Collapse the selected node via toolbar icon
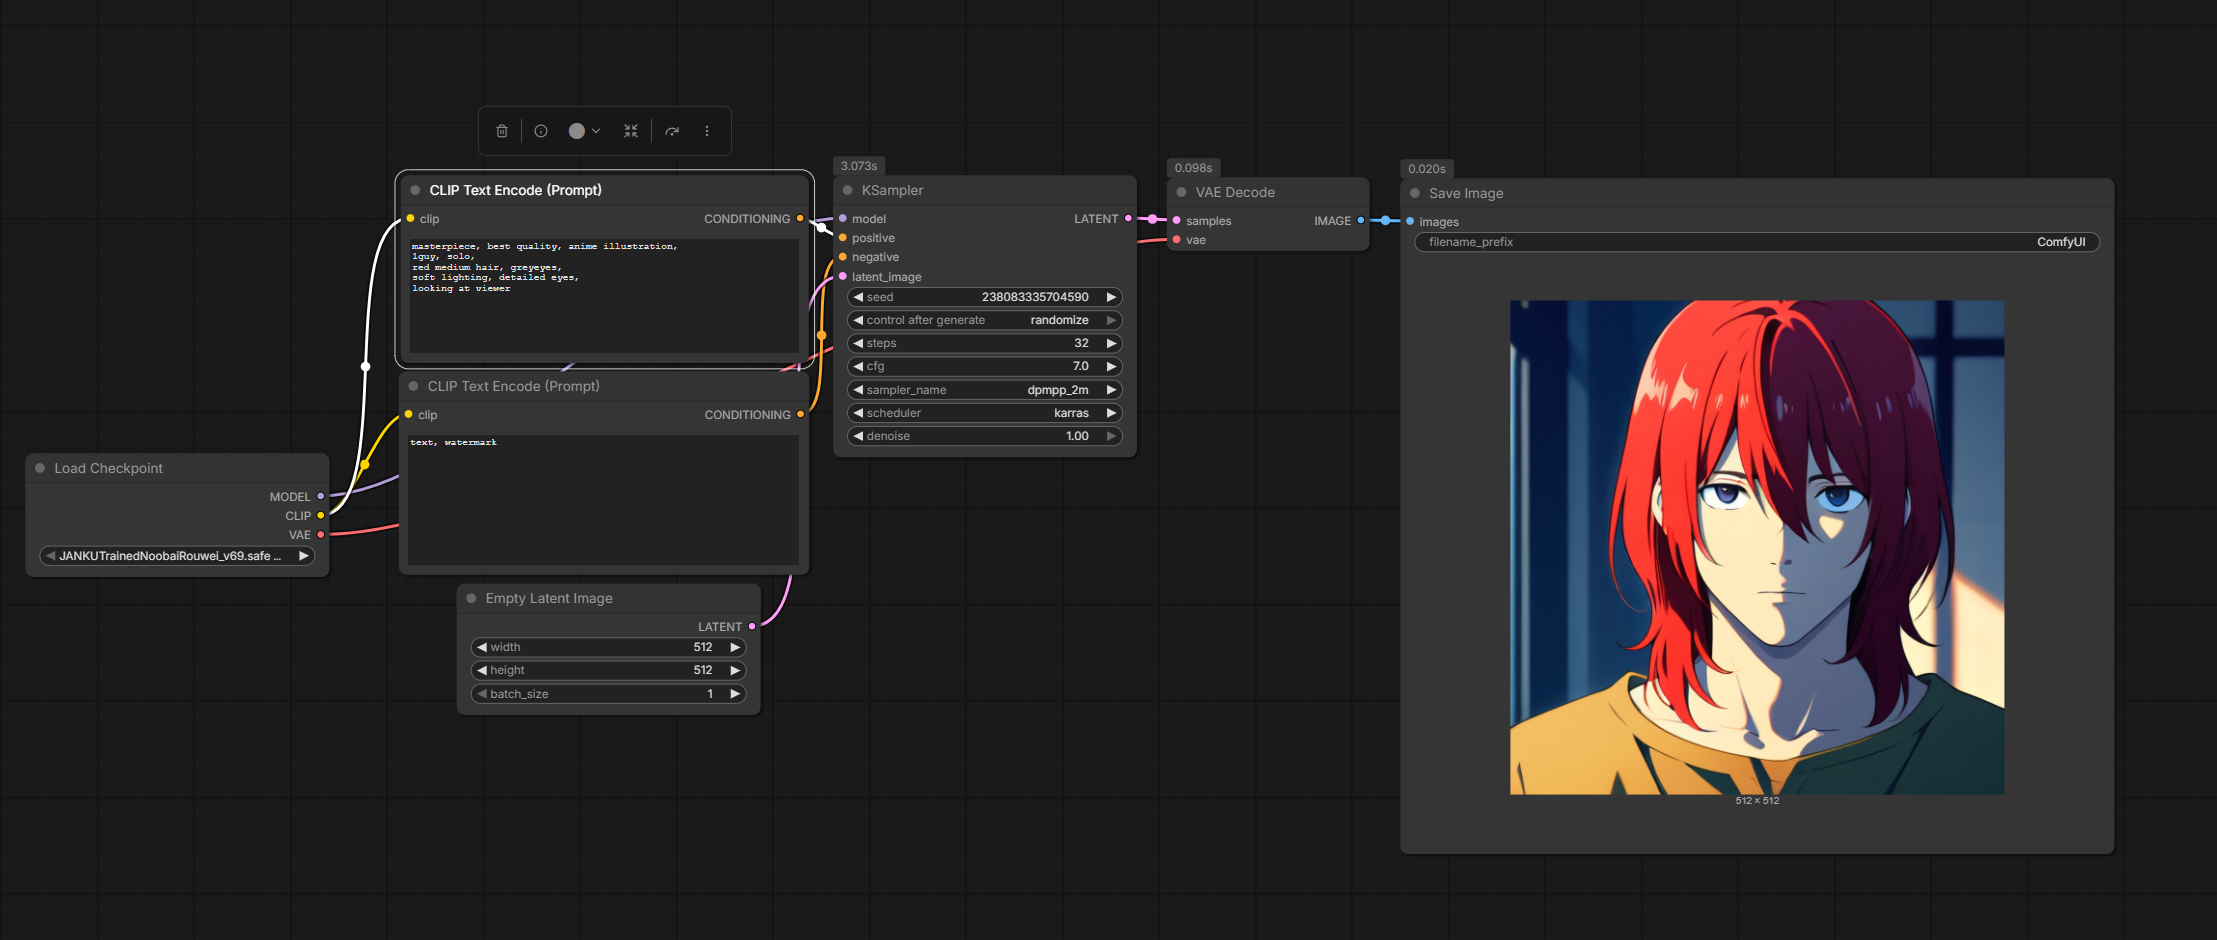Screen dimensions: 2217x940 (631, 131)
